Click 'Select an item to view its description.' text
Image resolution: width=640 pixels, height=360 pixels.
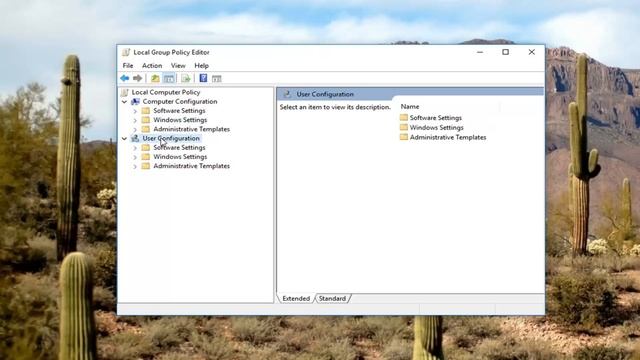(335, 107)
